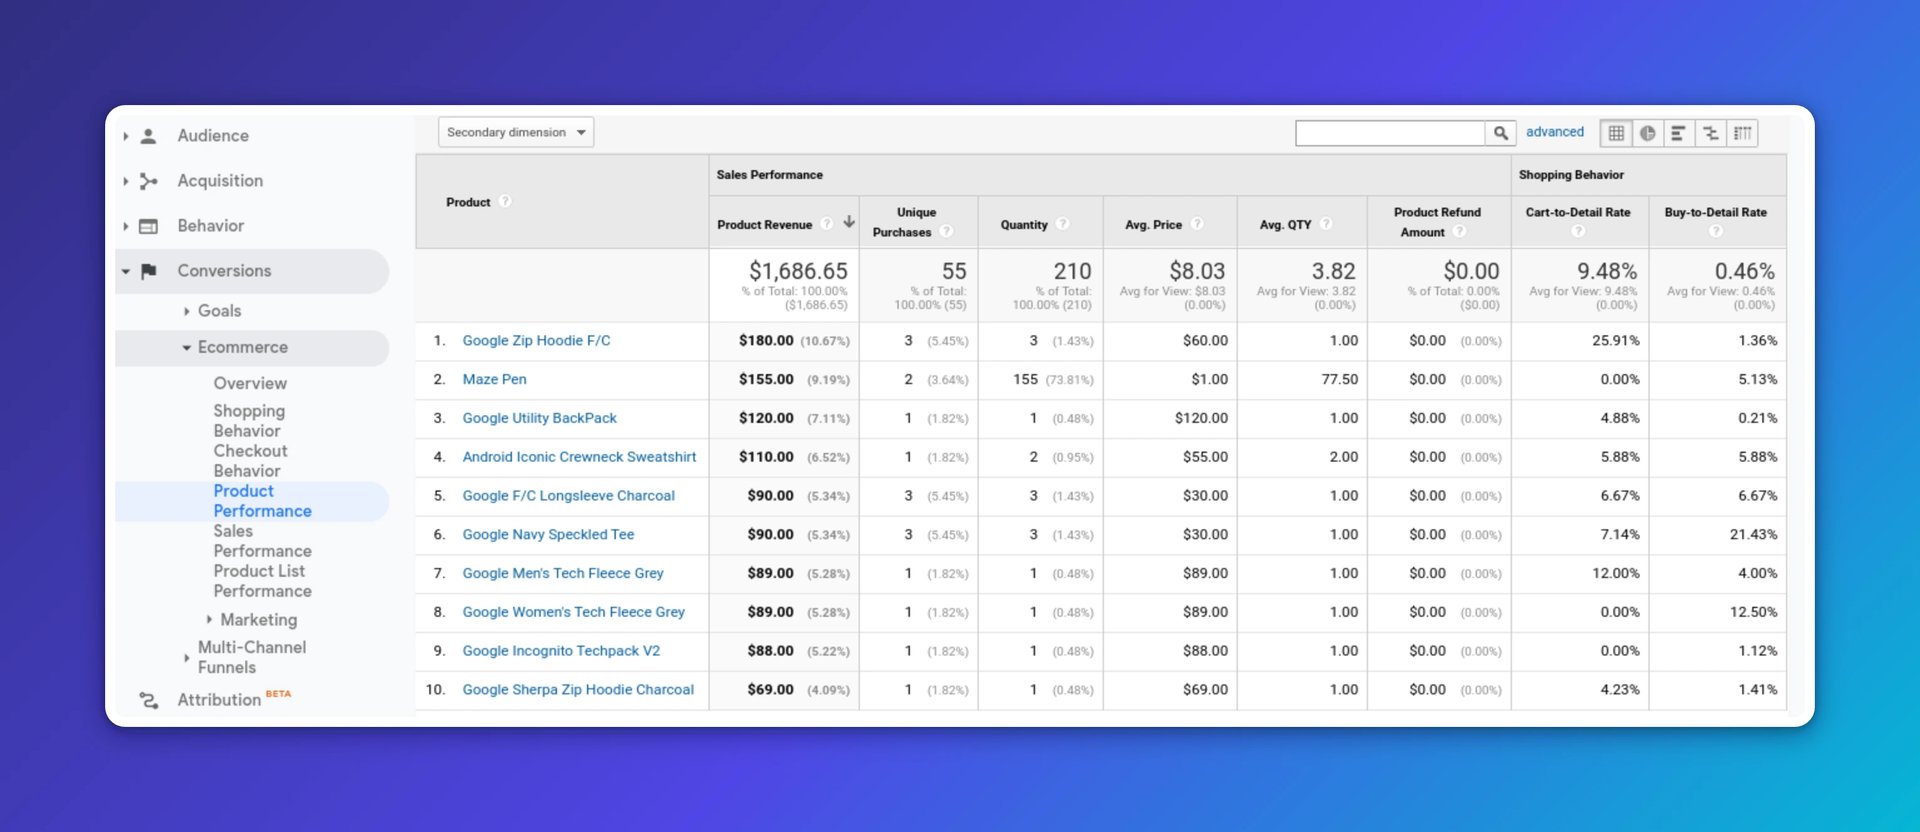Open Android Iconic Crewneck Sweatshirt link
The image size is (1920, 832).
(579, 457)
